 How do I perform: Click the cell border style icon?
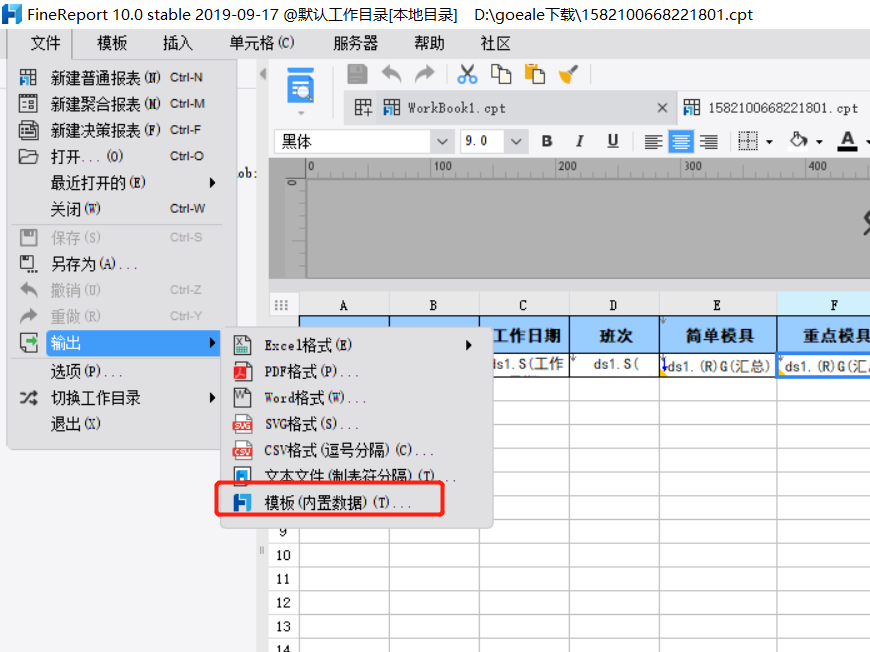pos(748,141)
